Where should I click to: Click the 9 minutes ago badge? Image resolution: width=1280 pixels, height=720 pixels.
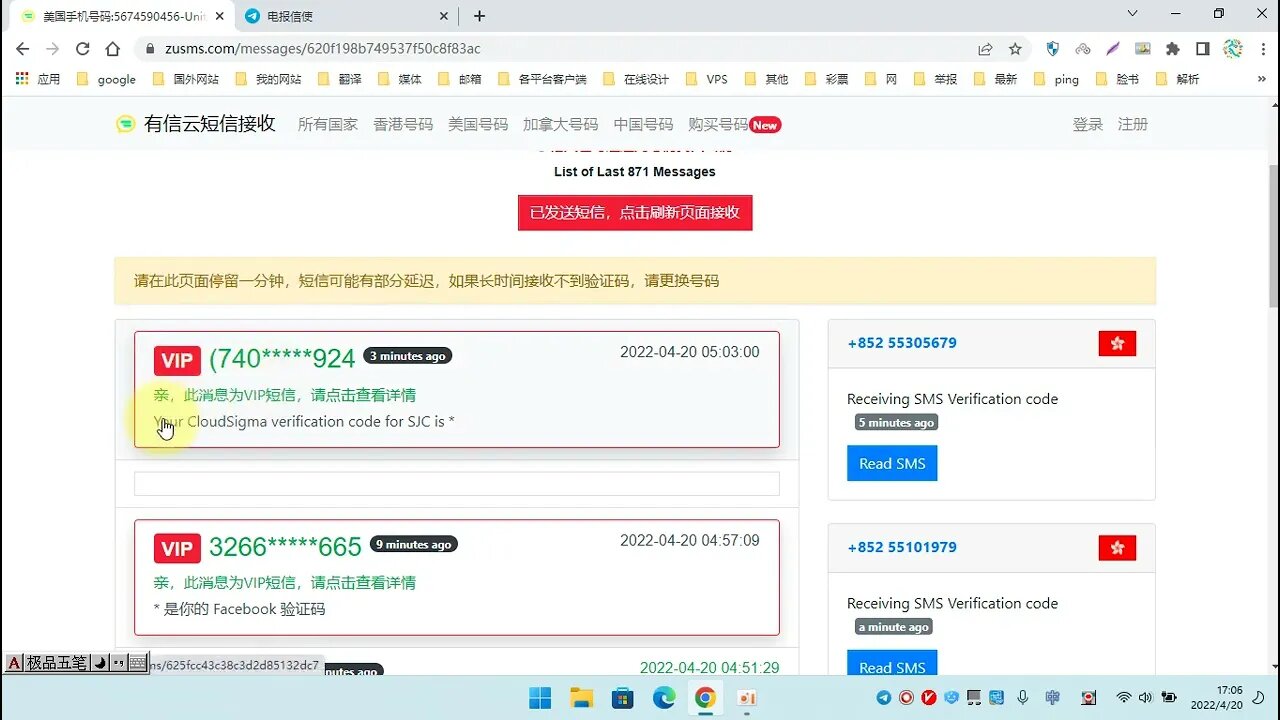(x=414, y=544)
